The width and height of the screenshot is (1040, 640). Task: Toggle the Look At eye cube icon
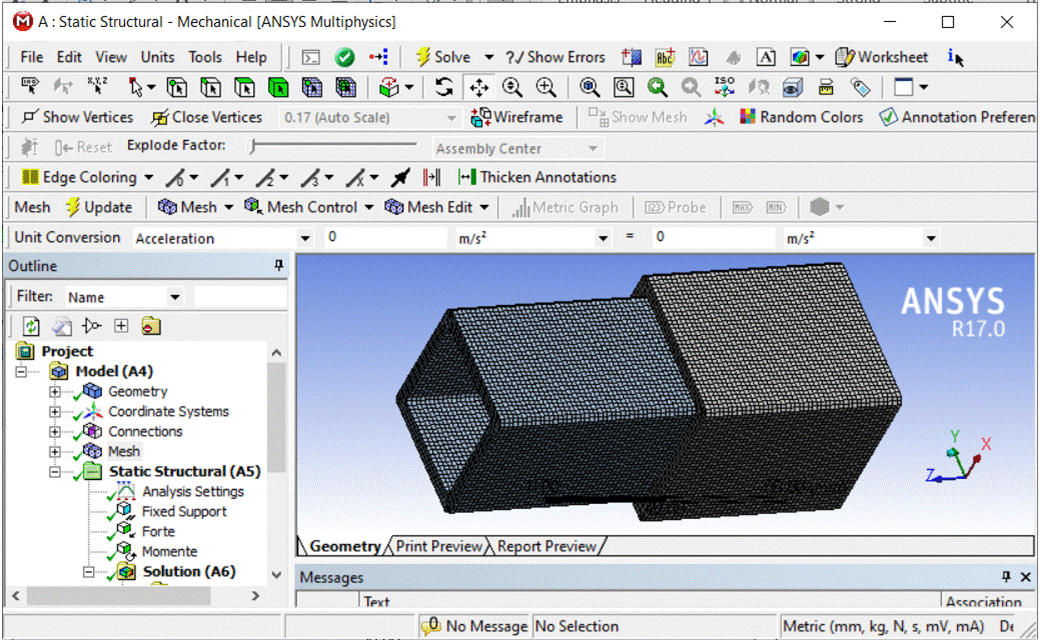click(792, 87)
